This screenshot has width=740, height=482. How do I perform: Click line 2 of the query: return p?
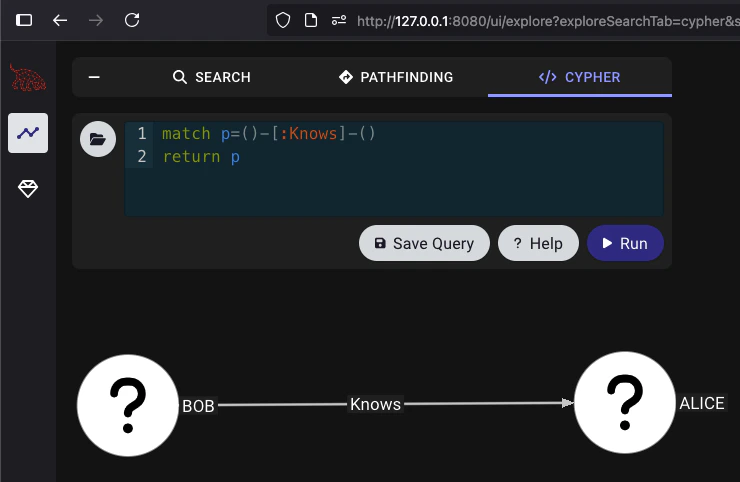(201, 157)
